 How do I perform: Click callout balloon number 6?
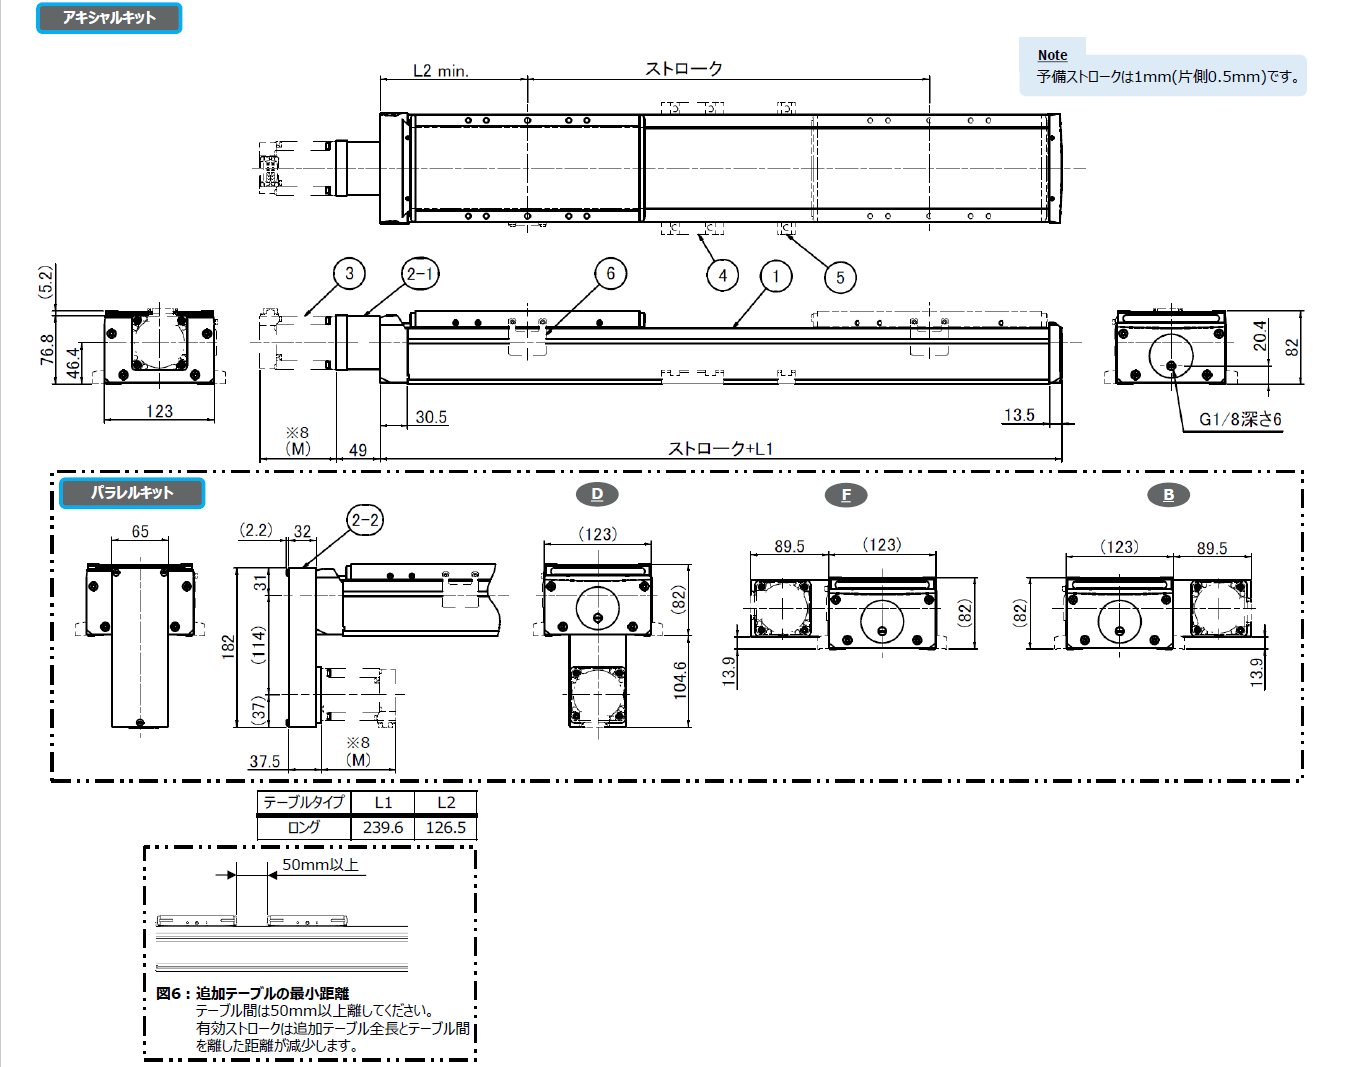point(610,274)
